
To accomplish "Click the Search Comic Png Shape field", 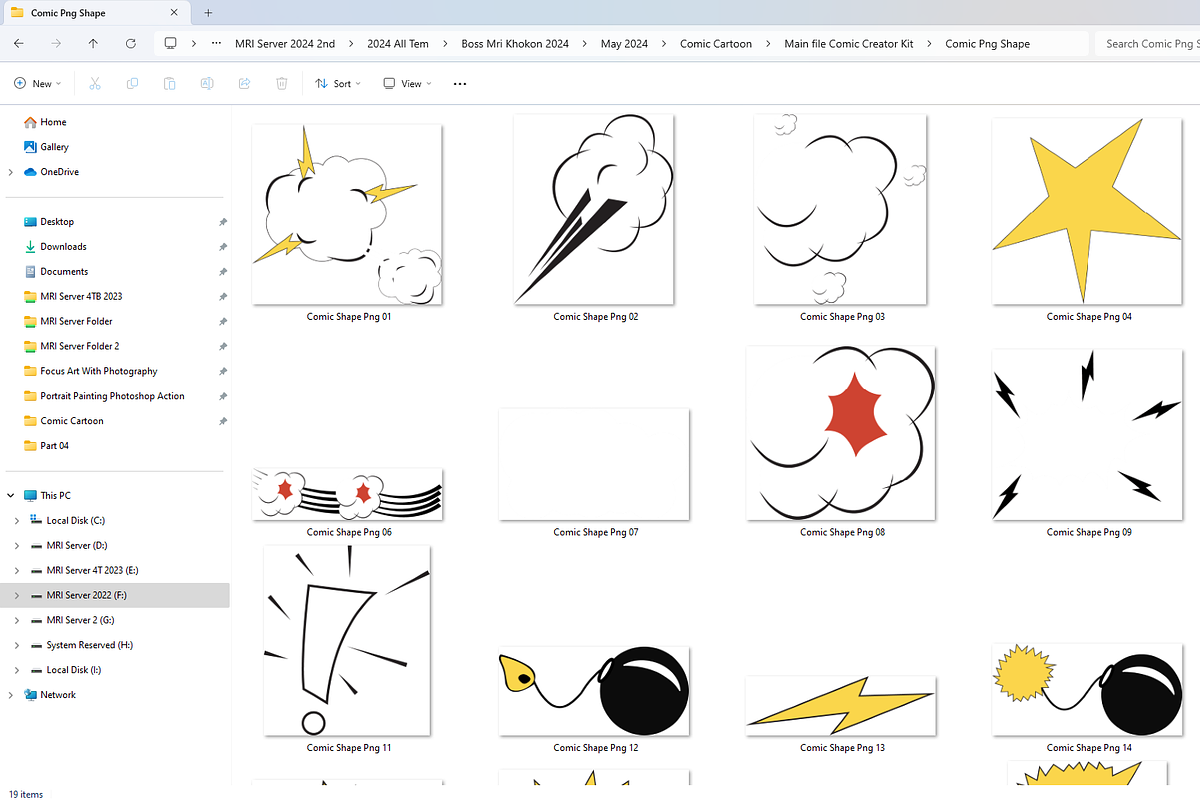I will point(1147,44).
